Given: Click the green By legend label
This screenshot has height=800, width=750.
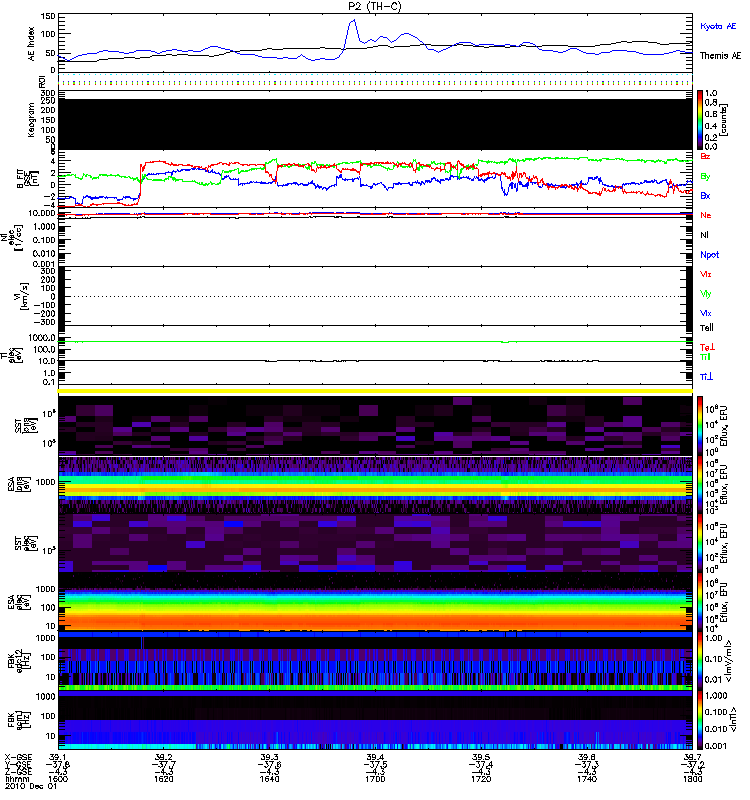Looking at the screenshot, I should [705, 177].
